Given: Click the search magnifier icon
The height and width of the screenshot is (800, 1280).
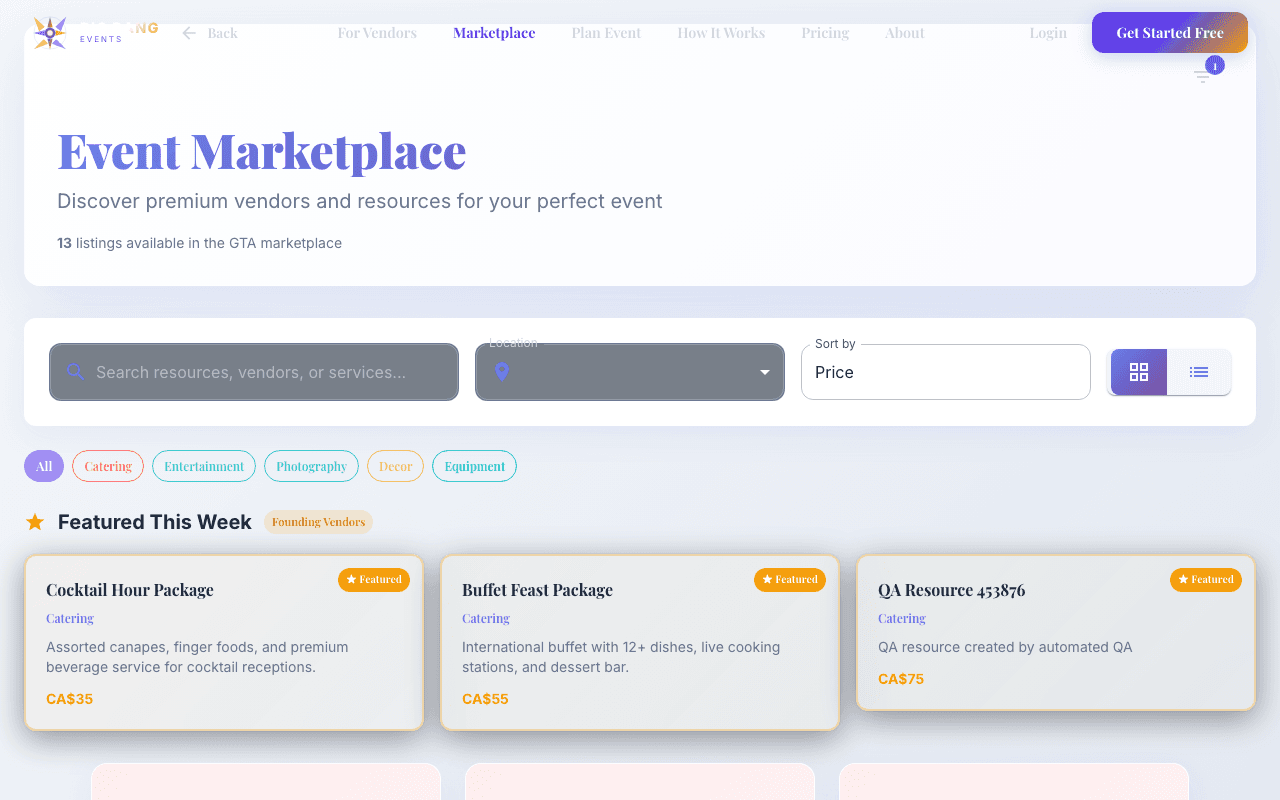Looking at the screenshot, I should 75,371.
